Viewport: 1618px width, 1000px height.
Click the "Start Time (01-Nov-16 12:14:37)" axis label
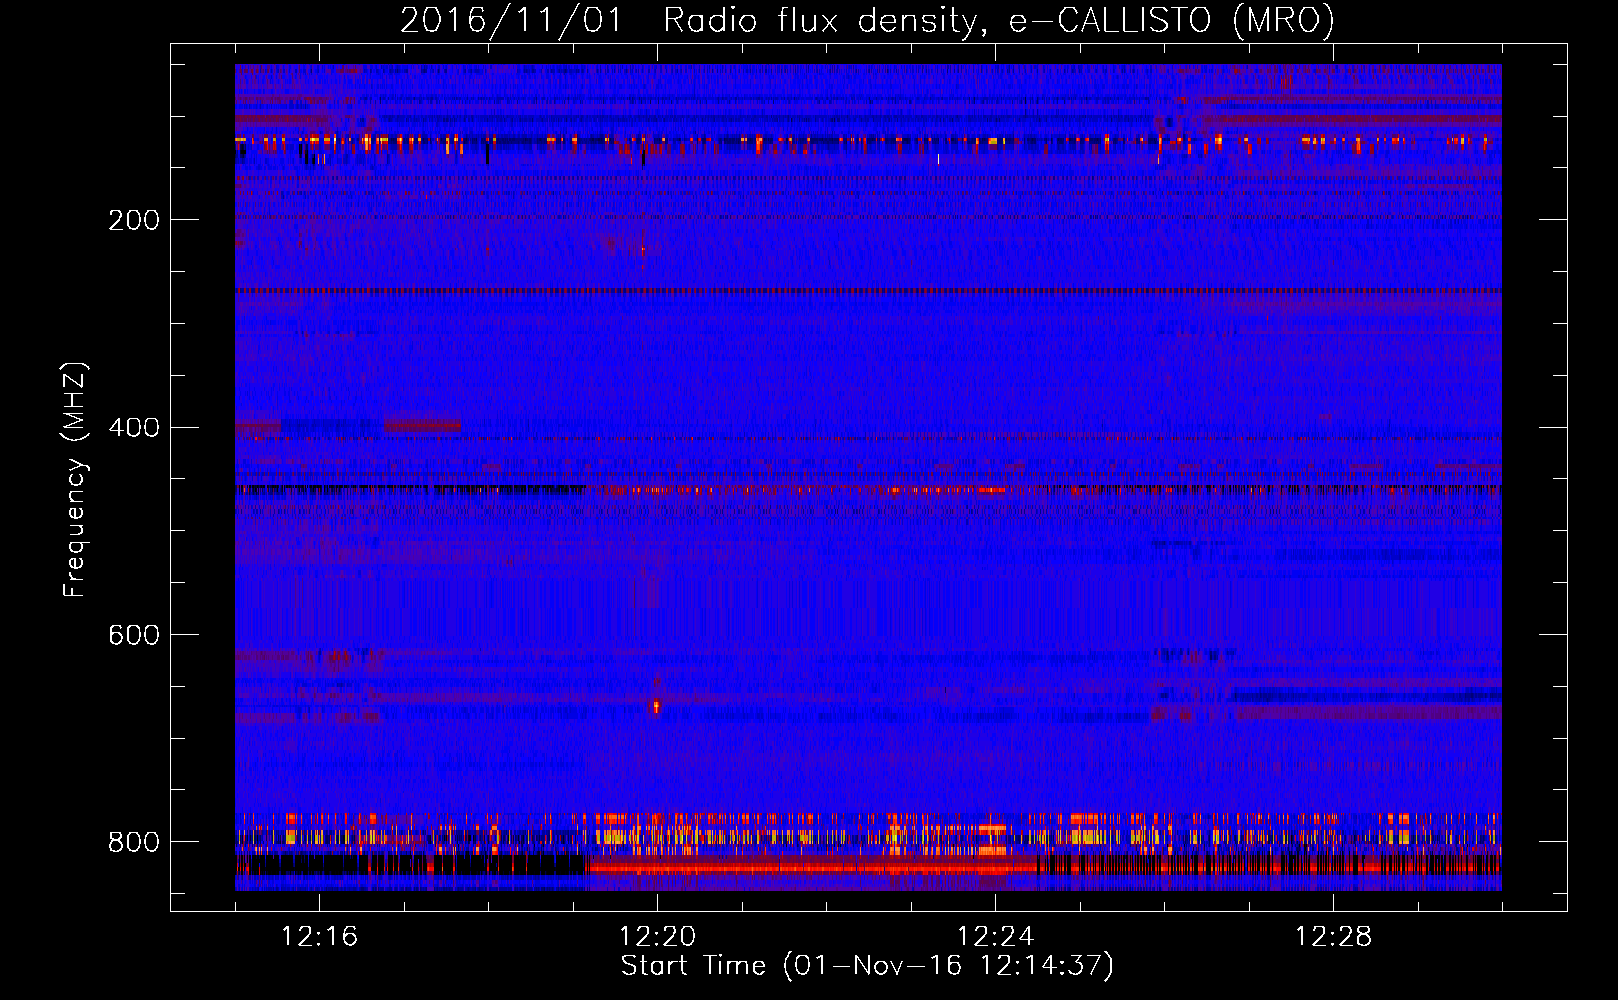point(867,966)
